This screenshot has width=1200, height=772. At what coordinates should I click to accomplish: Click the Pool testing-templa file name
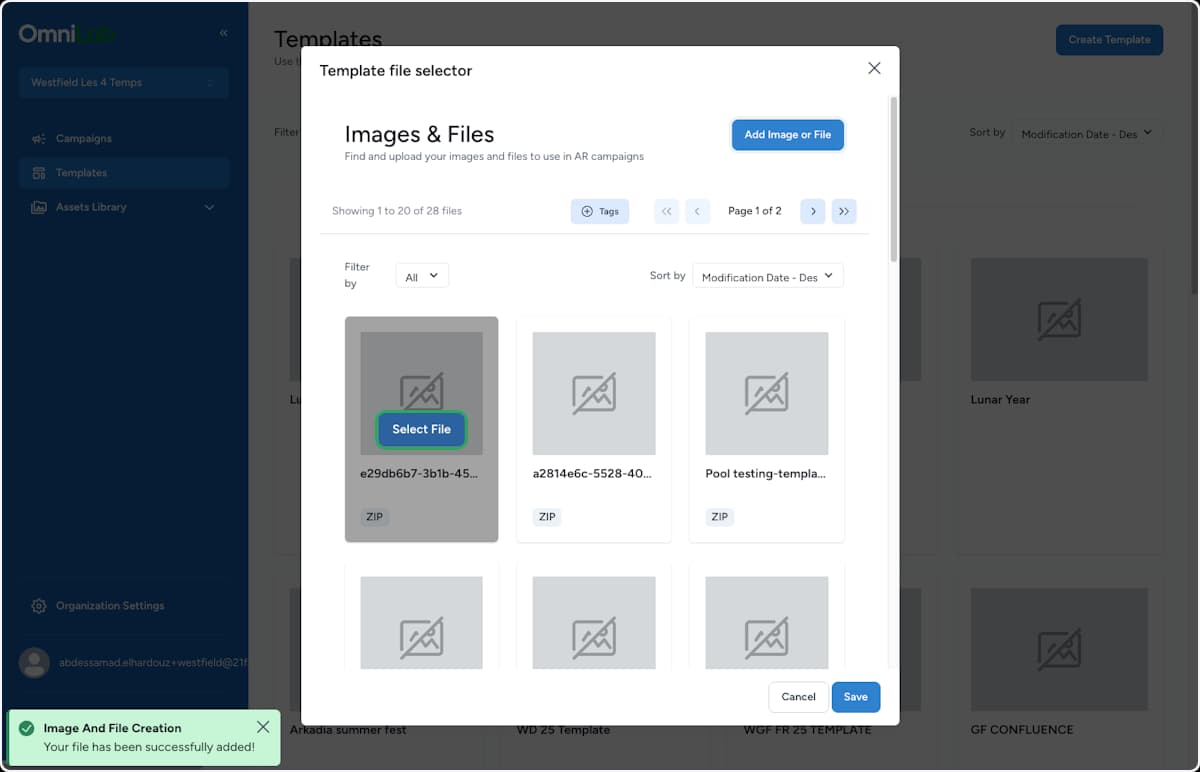pos(766,474)
